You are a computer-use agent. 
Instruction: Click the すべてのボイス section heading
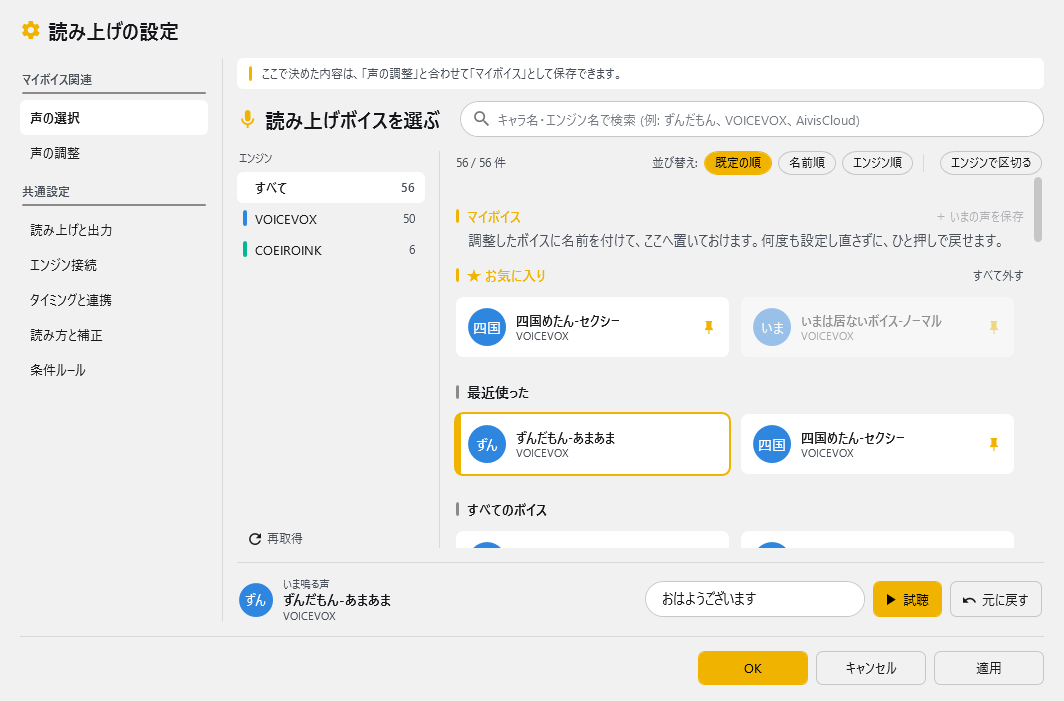point(506,510)
